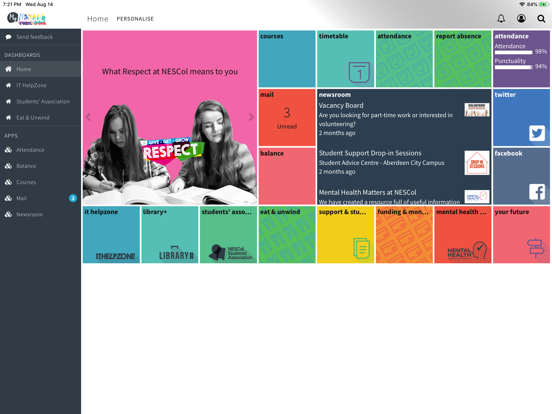Open the Respect at NESCol banner image

(x=170, y=117)
